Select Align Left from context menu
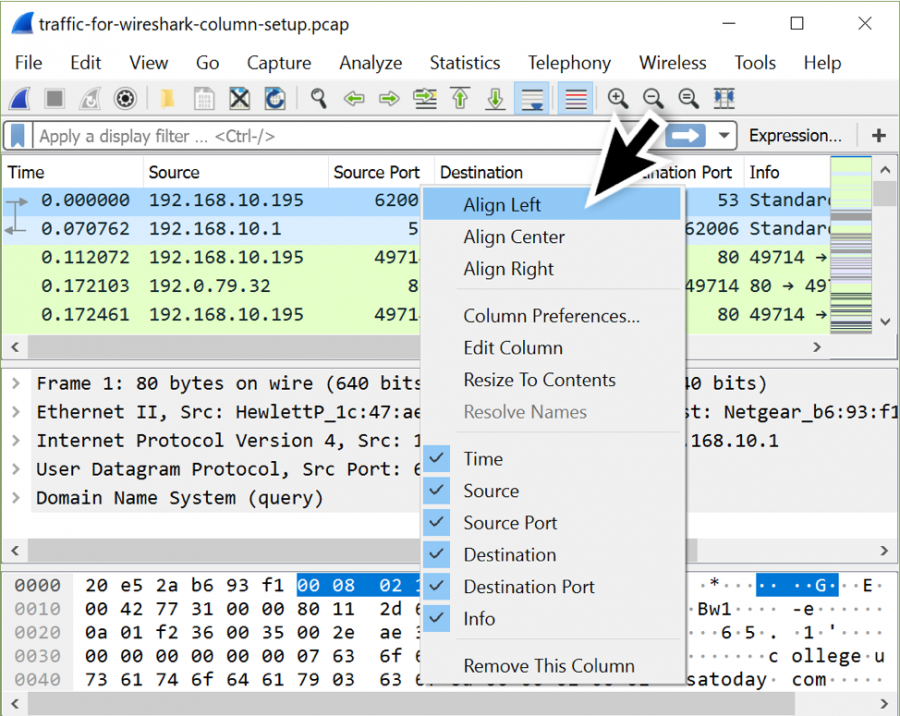The height and width of the screenshot is (716, 900). pos(502,205)
